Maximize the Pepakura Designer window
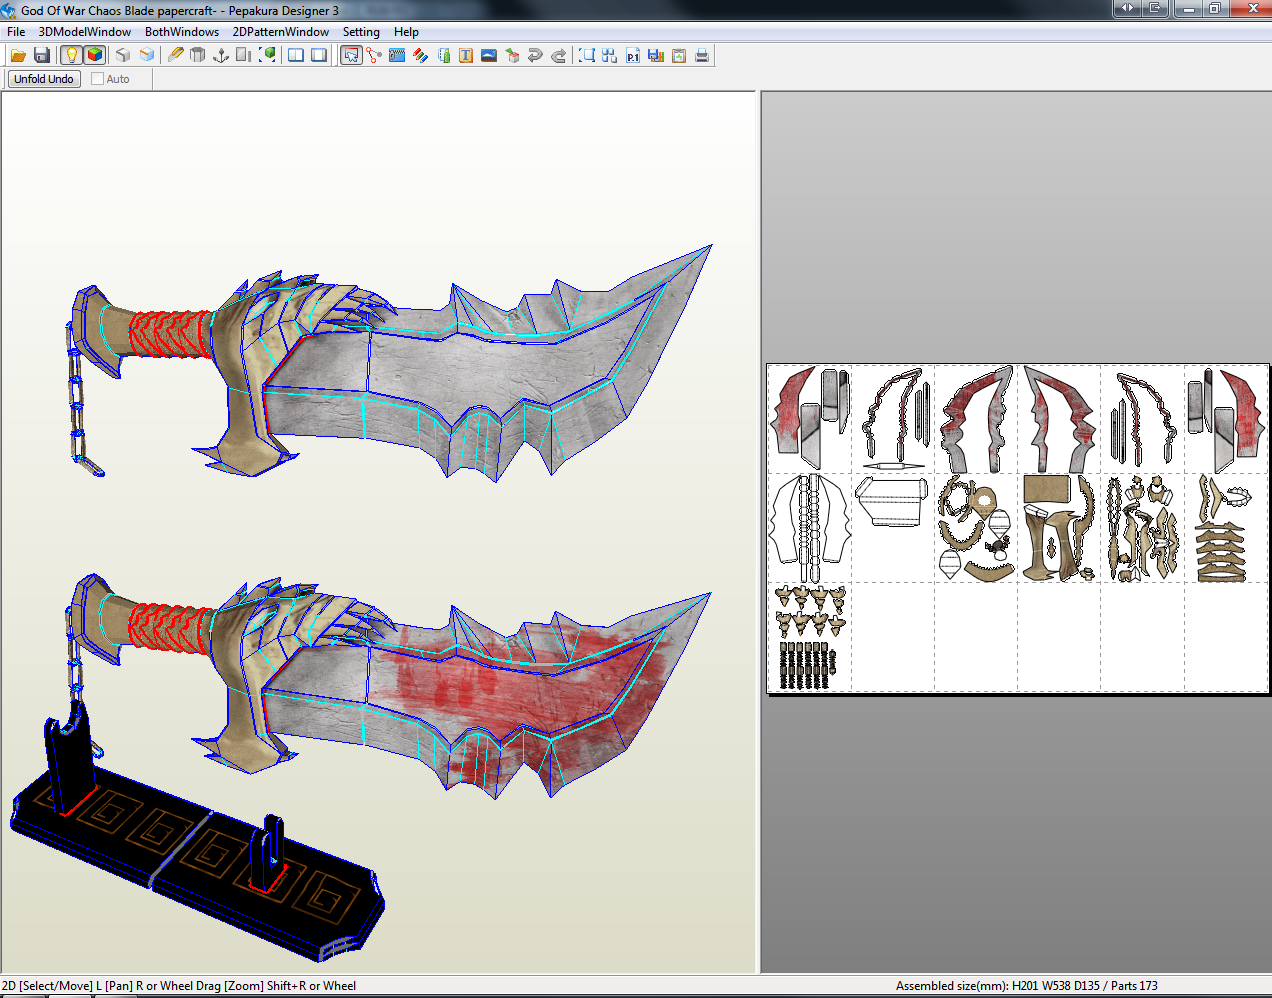Image resolution: width=1272 pixels, height=998 pixels. 1214,8
